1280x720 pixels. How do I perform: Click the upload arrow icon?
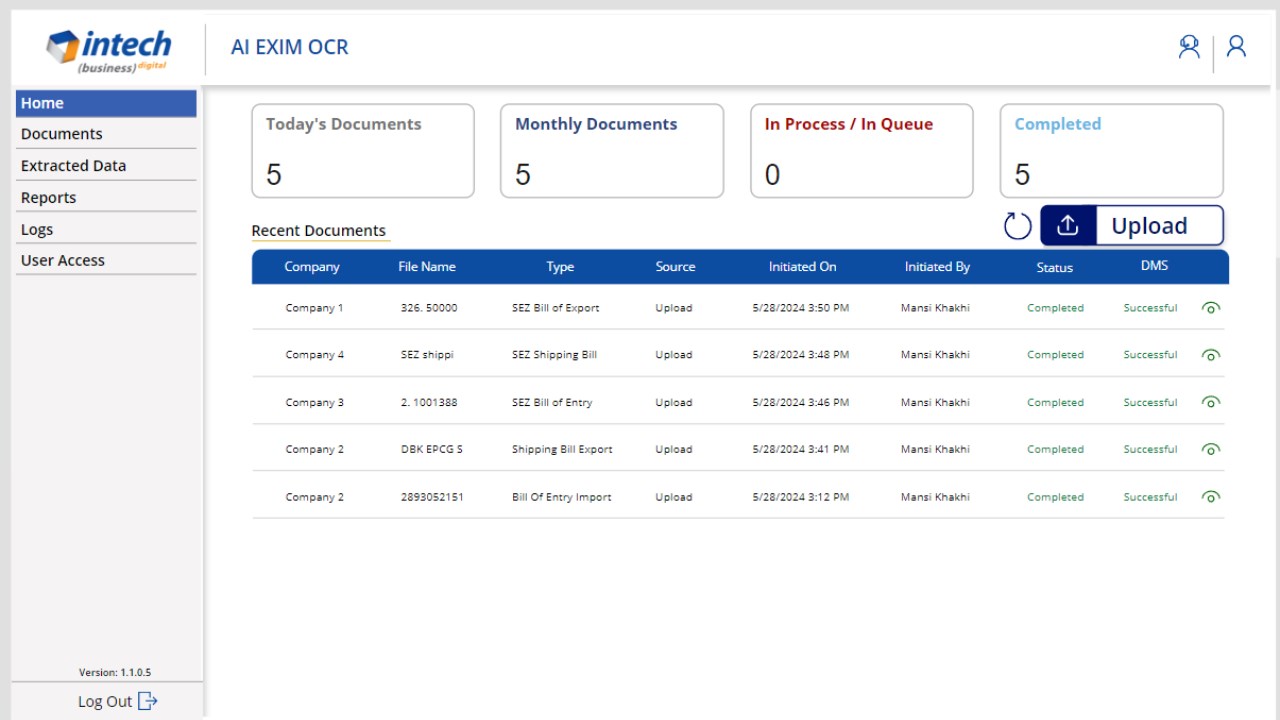(x=1068, y=226)
